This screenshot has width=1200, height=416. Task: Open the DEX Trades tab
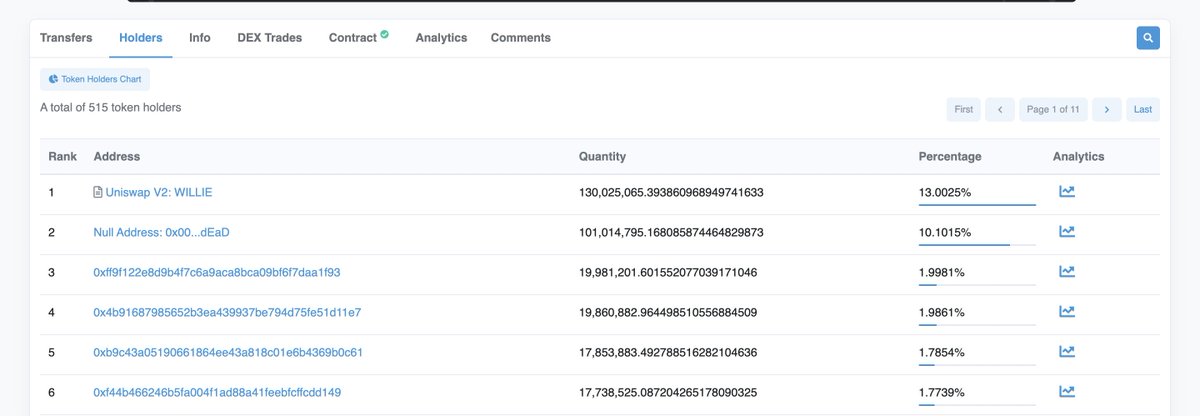(270, 38)
